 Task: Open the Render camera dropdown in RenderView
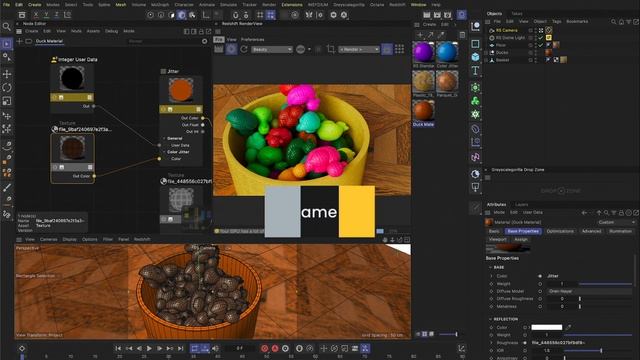tap(359, 49)
